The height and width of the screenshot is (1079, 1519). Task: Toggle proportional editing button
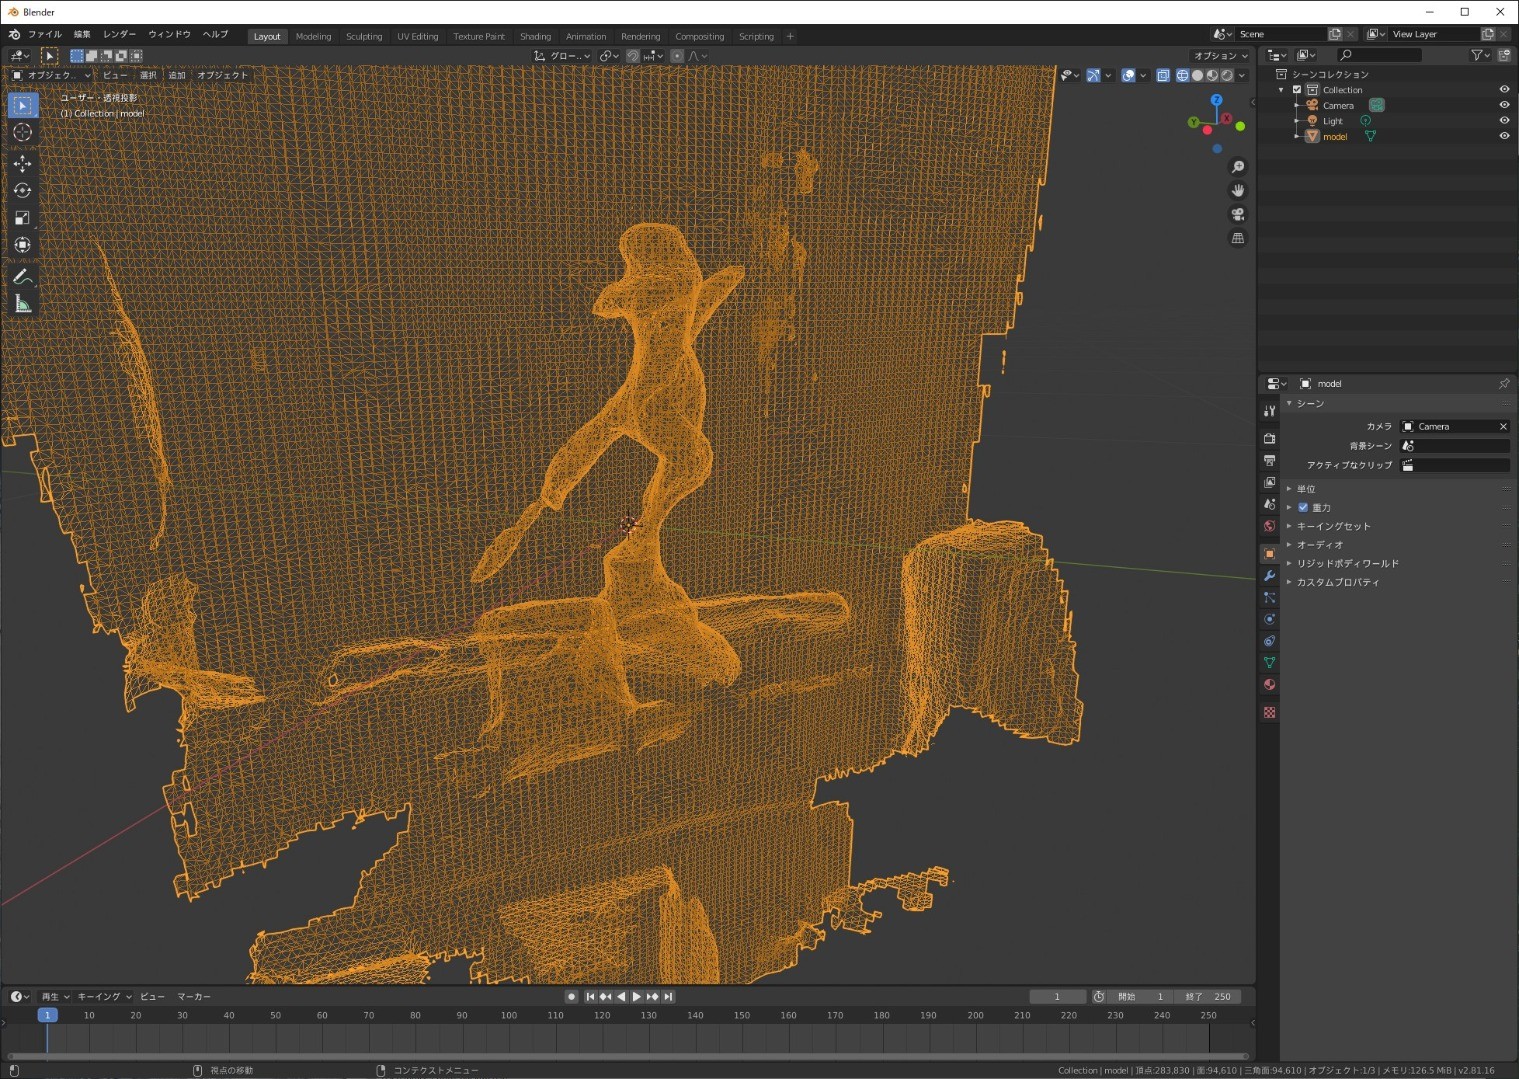click(x=677, y=56)
